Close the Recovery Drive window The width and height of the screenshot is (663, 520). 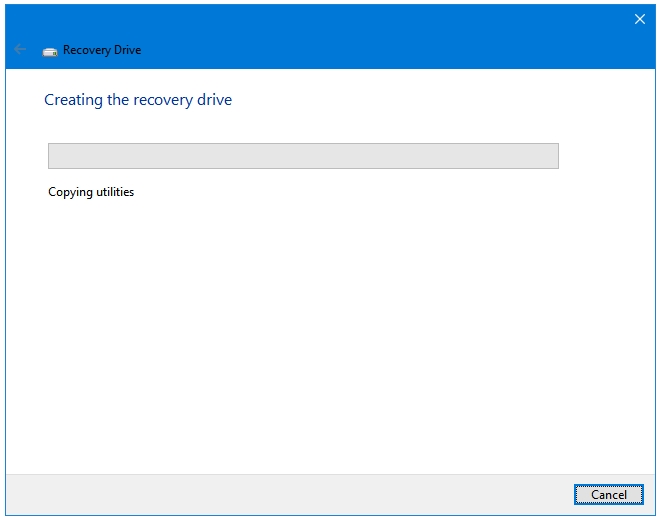[639, 19]
